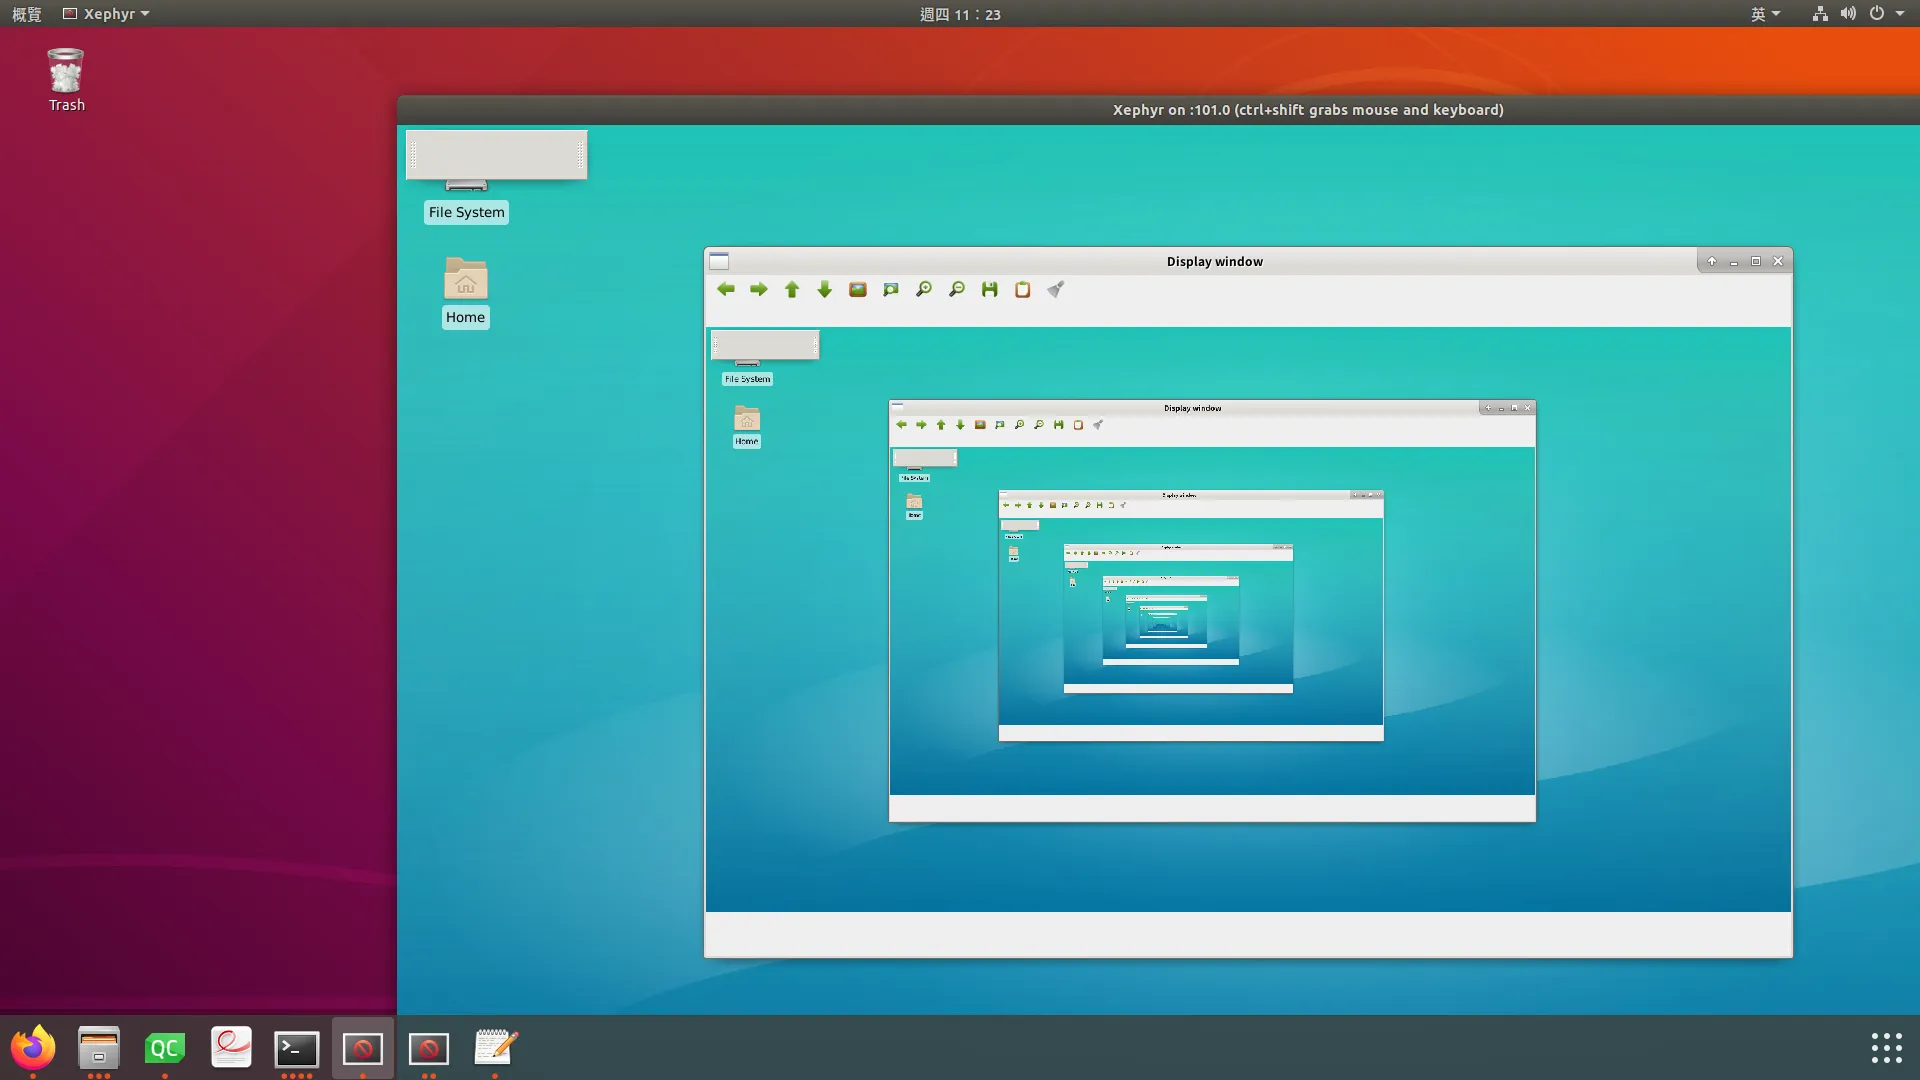
Task: Click the clipboard paste toolbar icon
Action: [1022, 289]
